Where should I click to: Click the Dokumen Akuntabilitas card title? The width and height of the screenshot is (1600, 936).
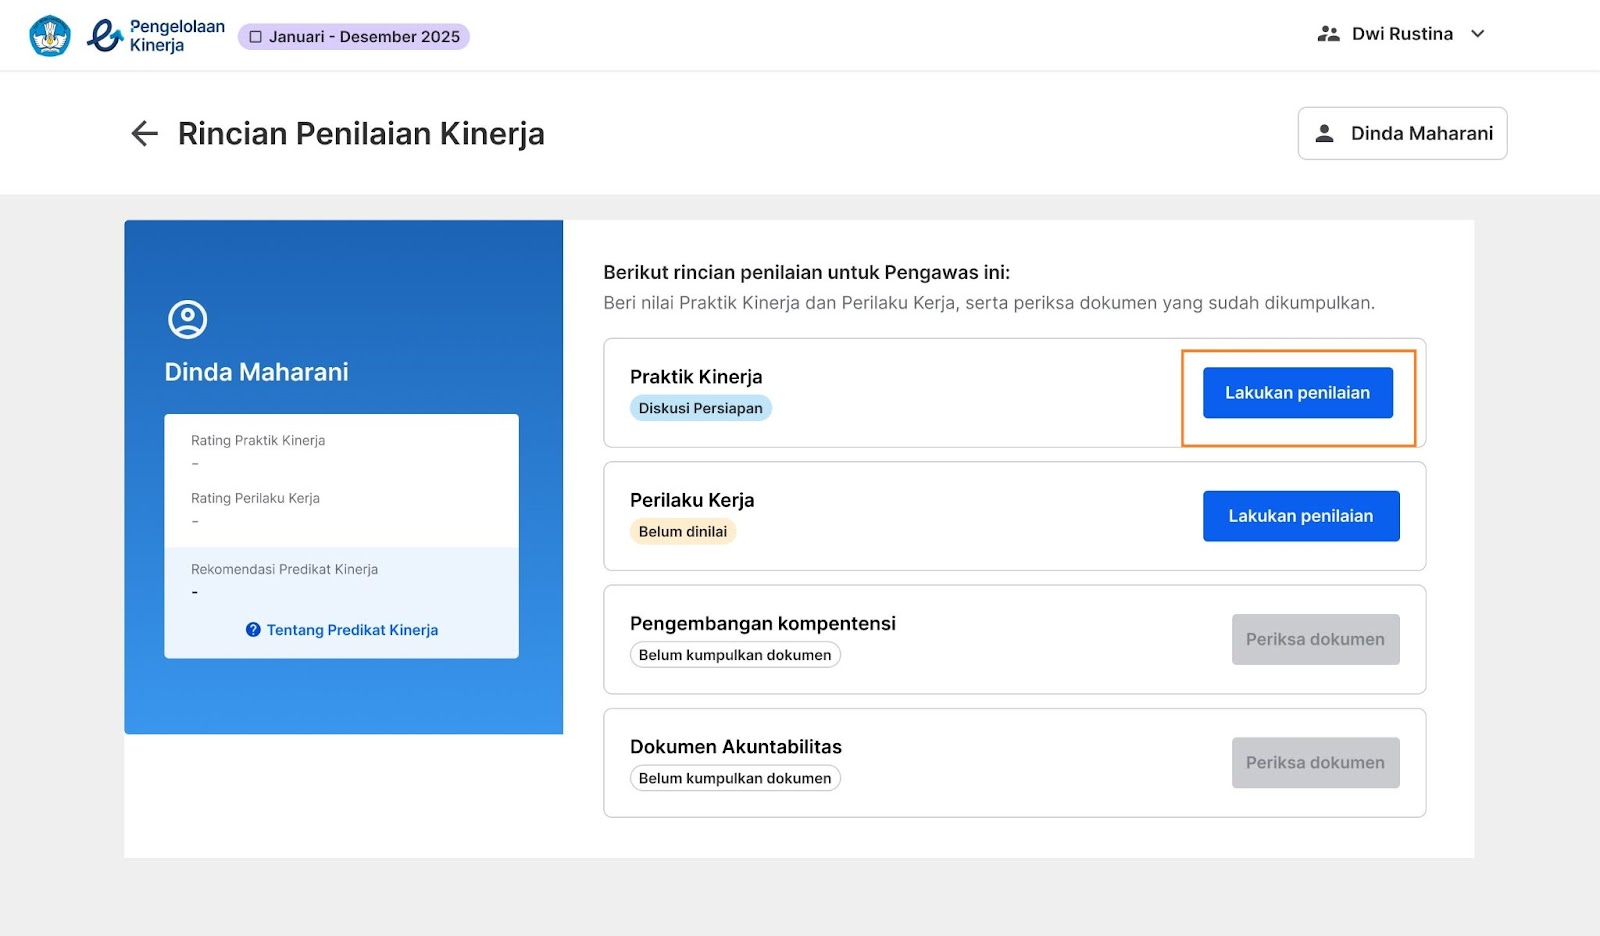(x=736, y=747)
